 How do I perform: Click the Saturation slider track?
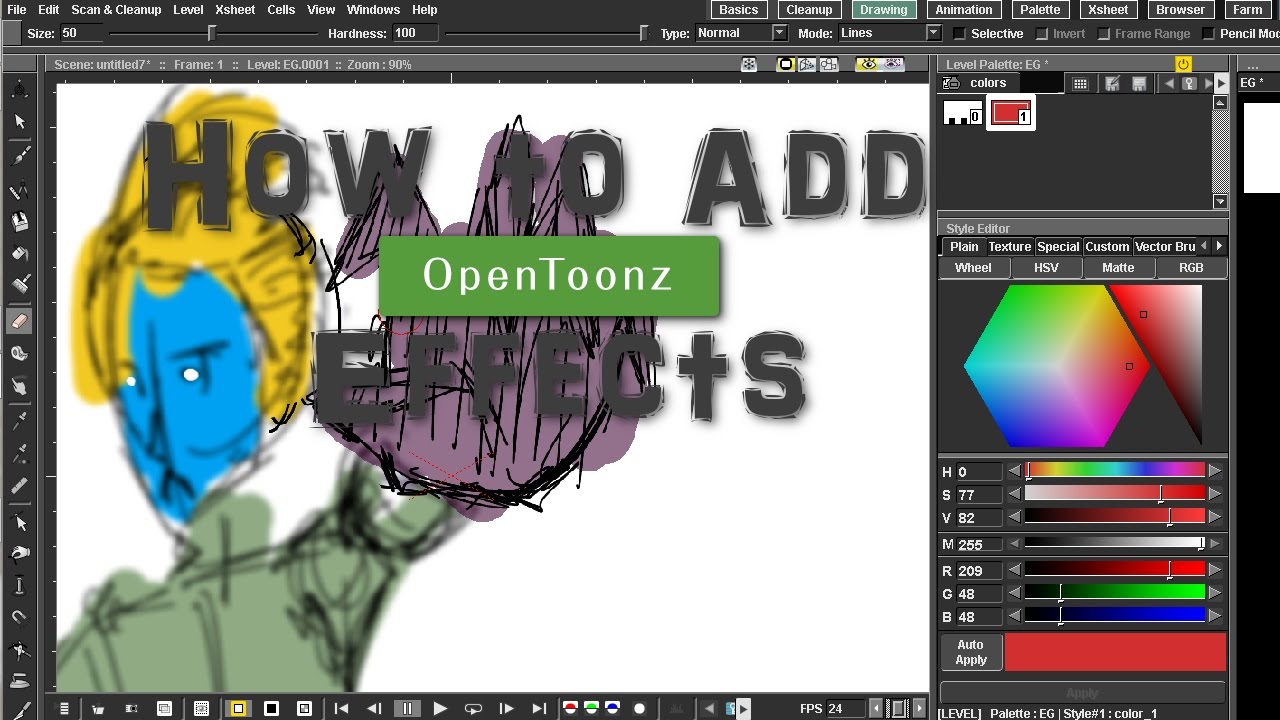(1115, 494)
